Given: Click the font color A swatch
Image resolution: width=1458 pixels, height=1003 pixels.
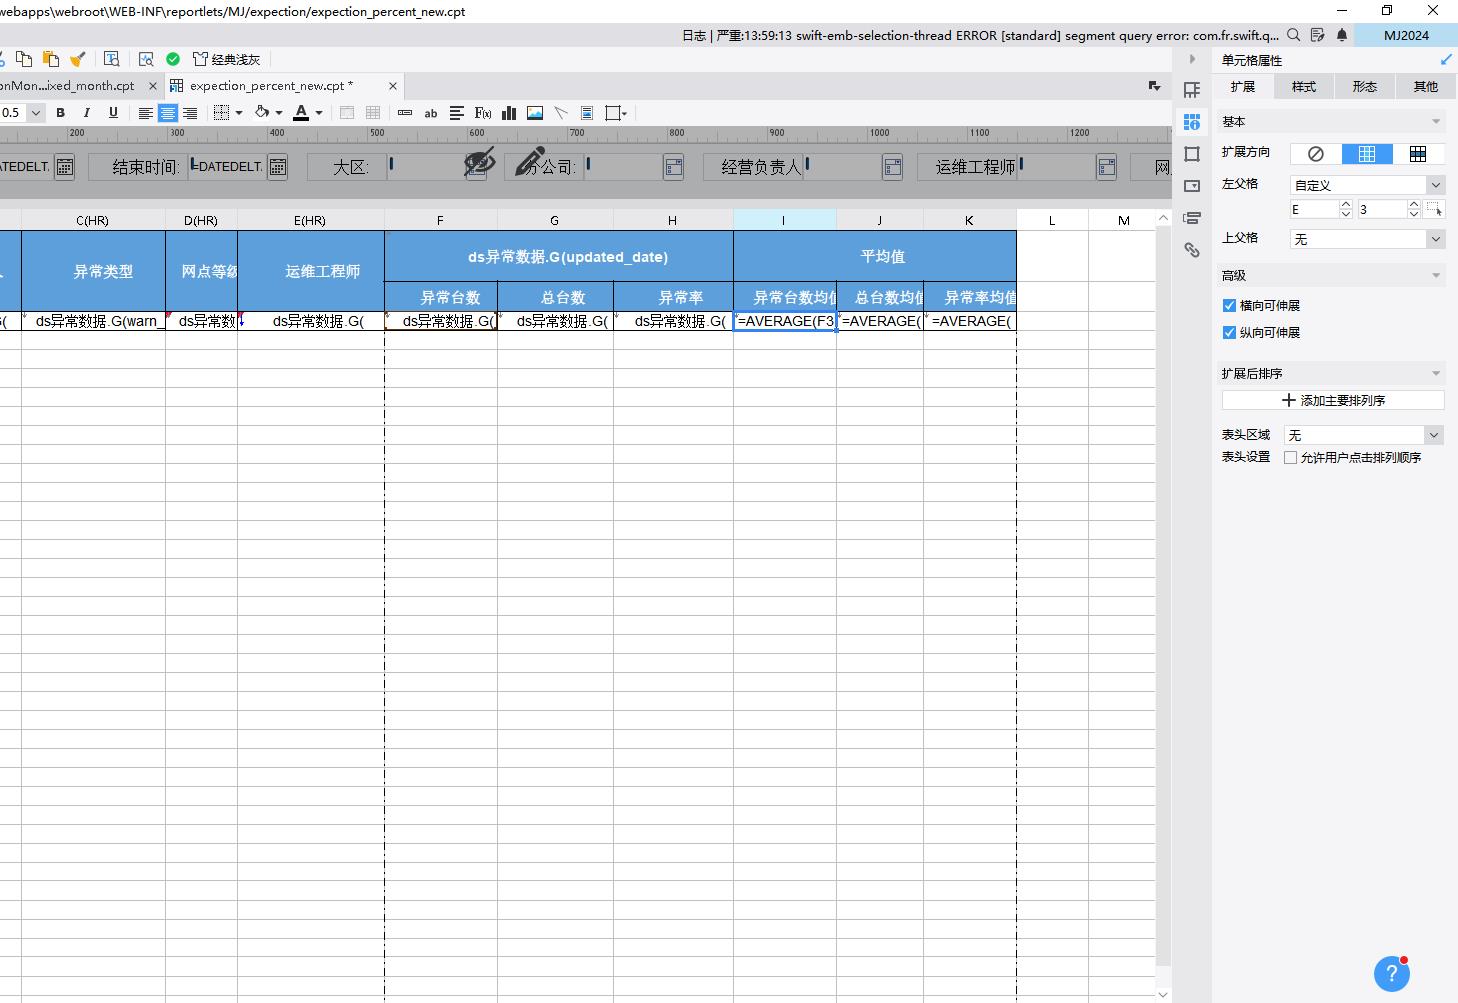Looking at the screenshot, I should (x=301, y=113).
